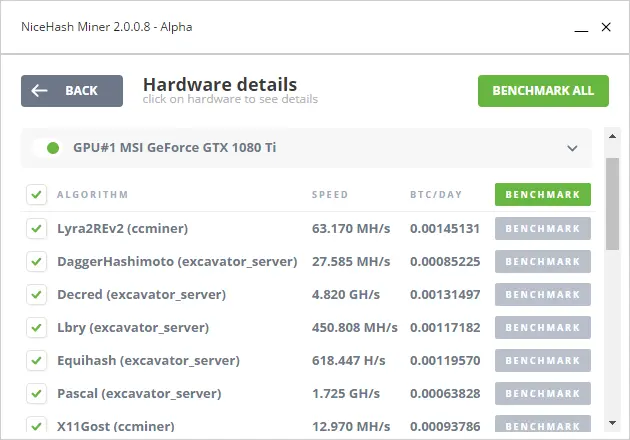Uncheck the Equihash algorithm checkbox
The height and width of the screenshot is (440, 630).
[x=37, y=360]
